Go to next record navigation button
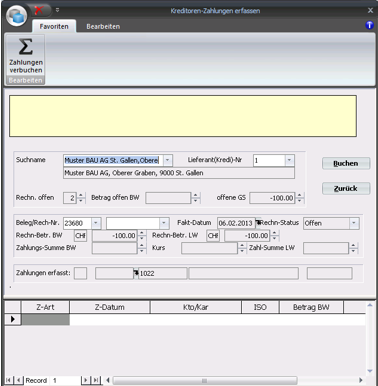 coord(85,380)
